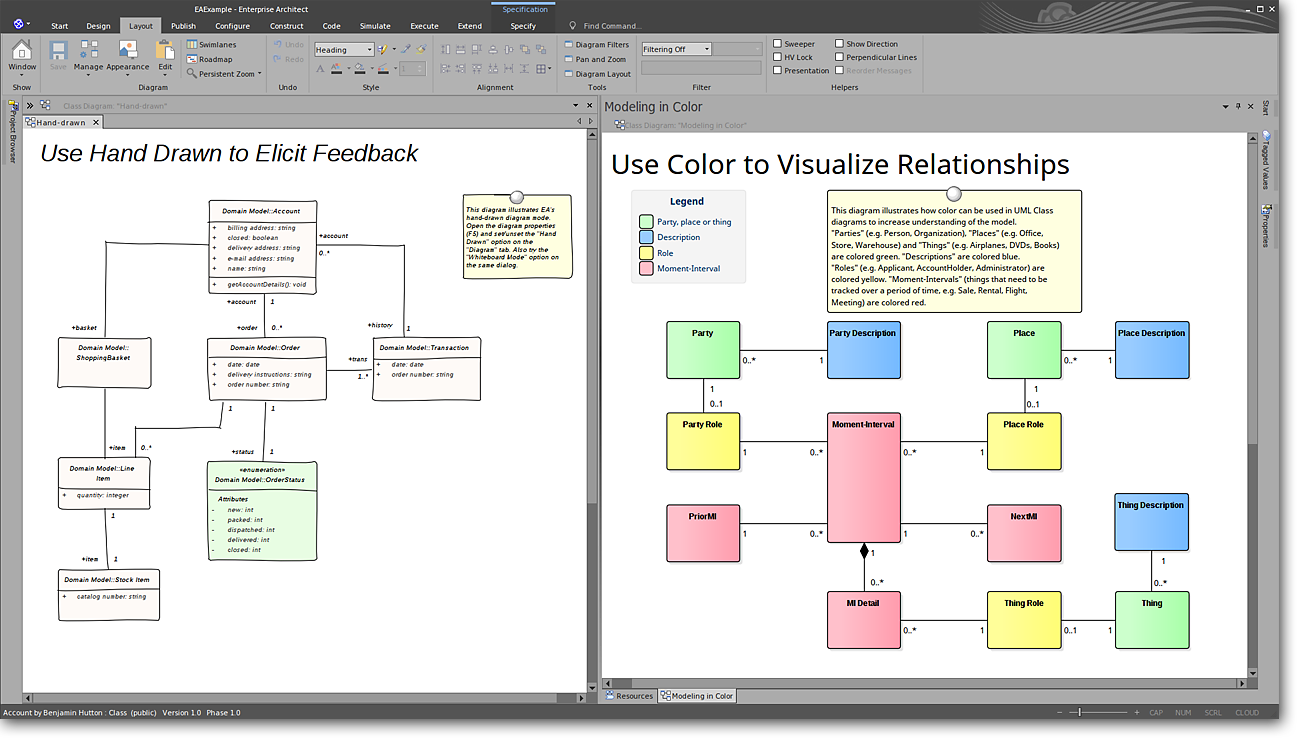Enable the Sweeper checkbox

777,44
